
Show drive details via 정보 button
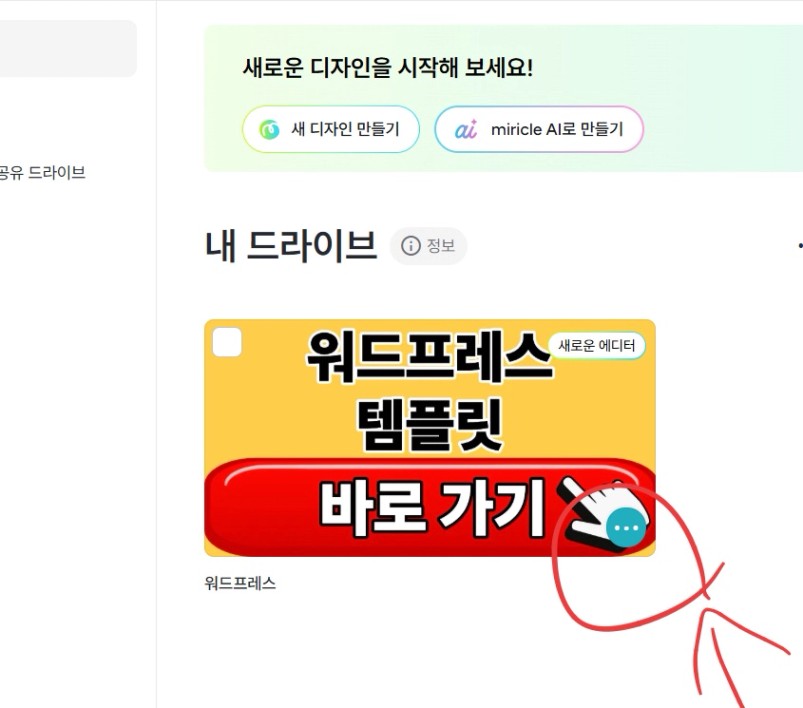coord(428,246)
